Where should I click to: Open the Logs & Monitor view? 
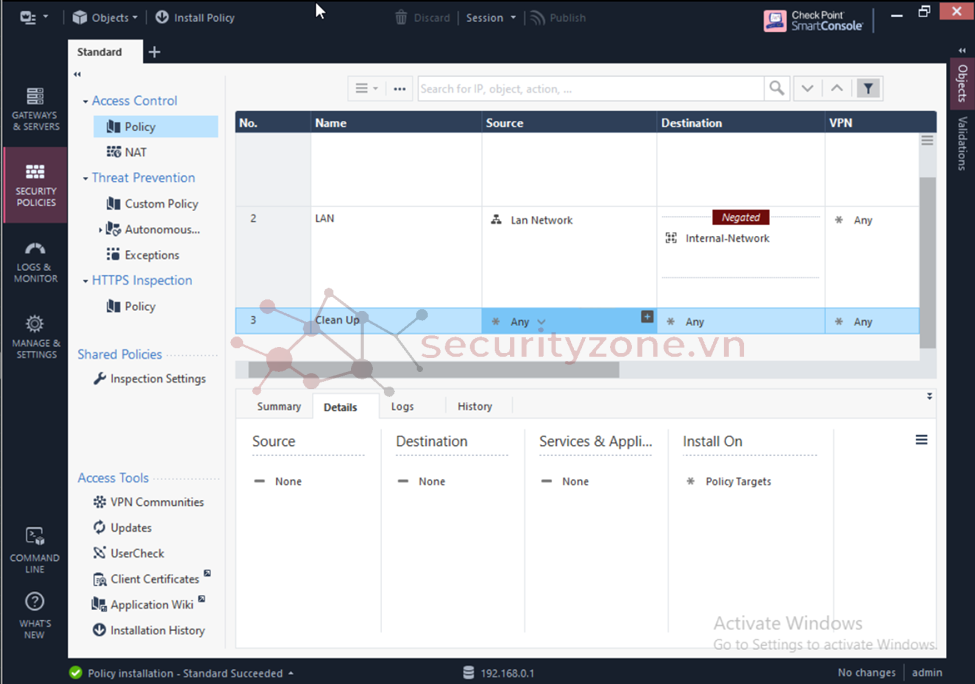(x=35, y=262)
